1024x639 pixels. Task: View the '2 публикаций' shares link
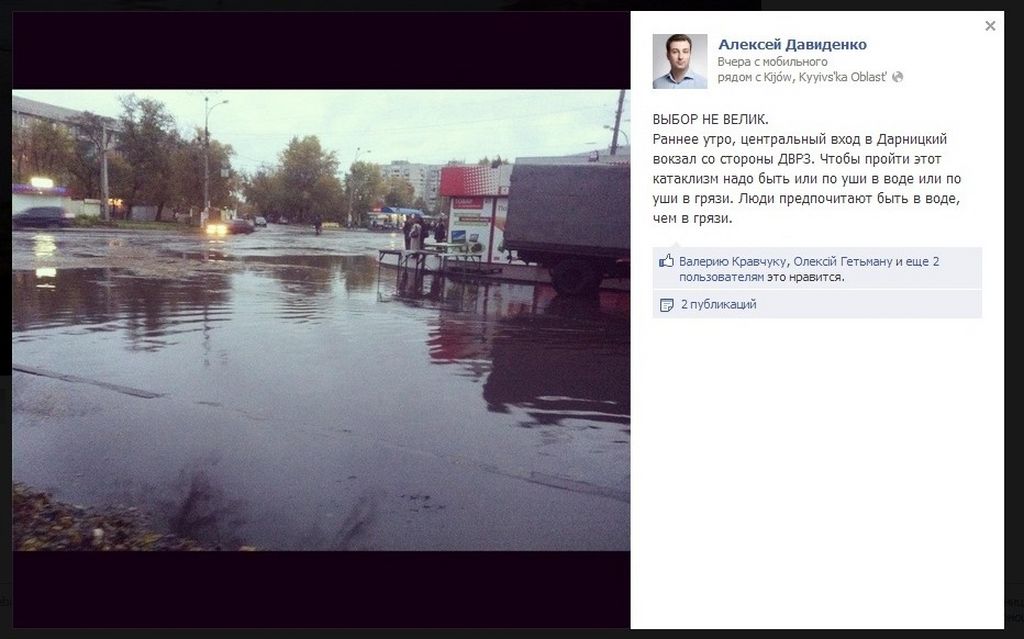pyautogui.click(x=718, y=304)
